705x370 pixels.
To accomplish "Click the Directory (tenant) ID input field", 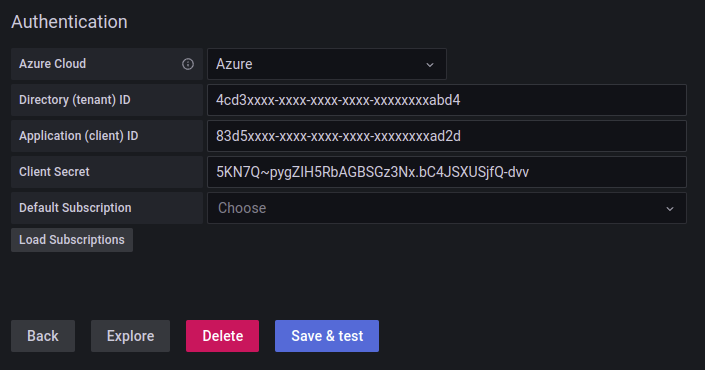I will coord(446,100).
